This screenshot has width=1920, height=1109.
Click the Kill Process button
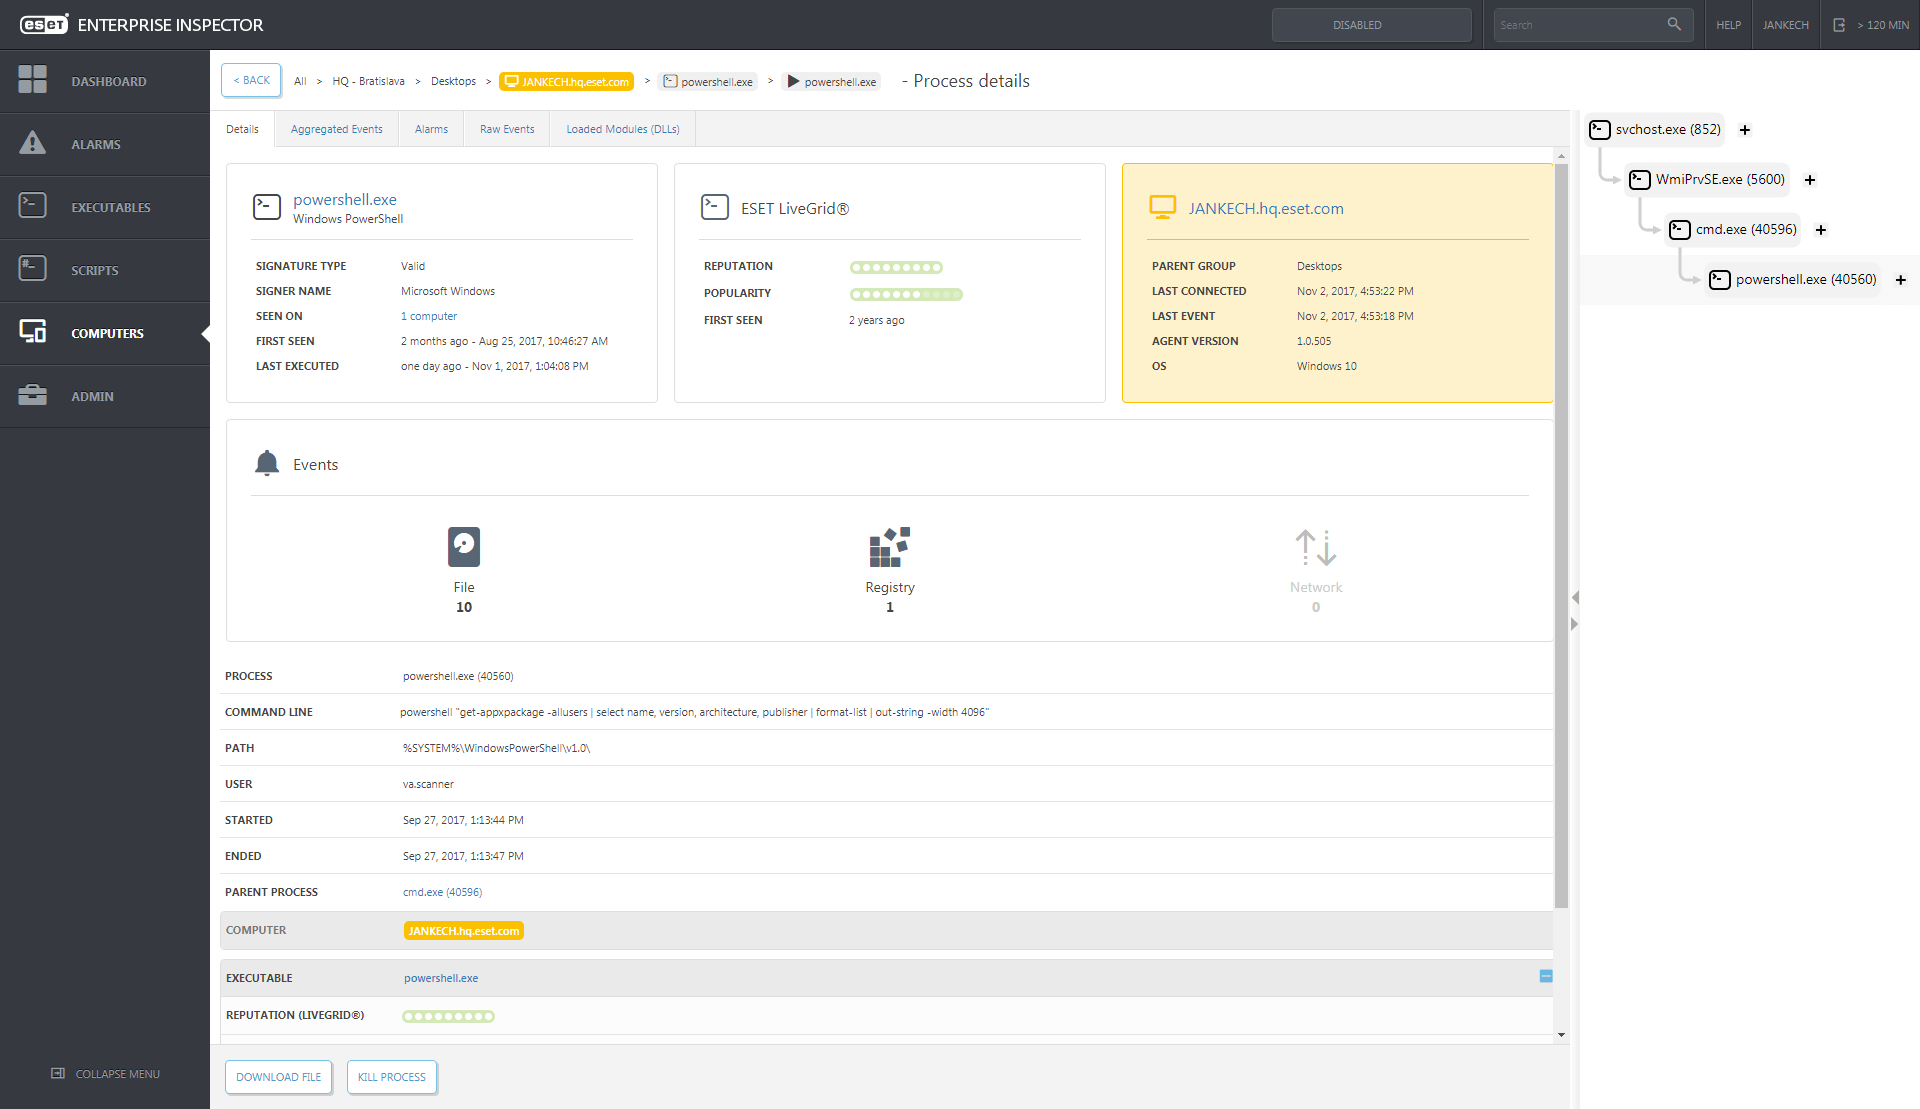point(392,1077)
